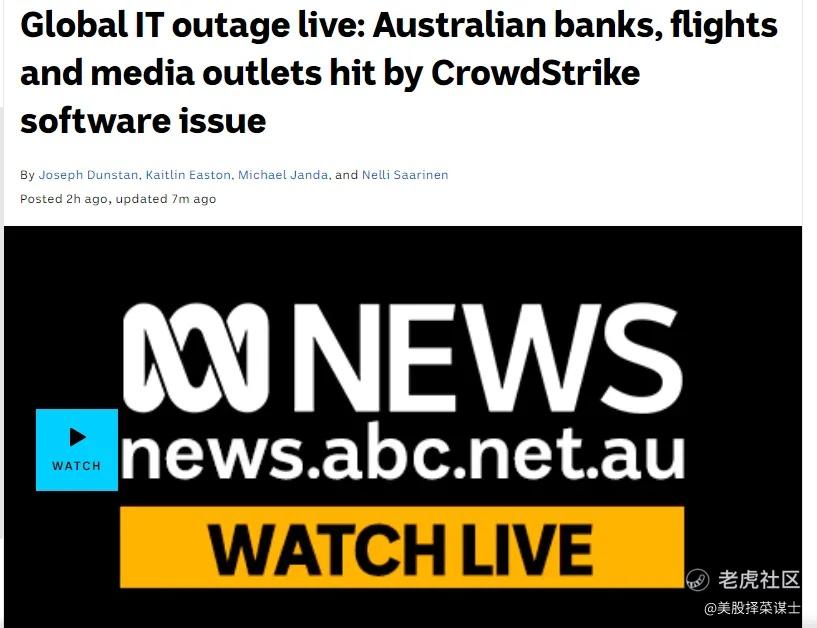Click the Global IT outage headline
The width and height of the screenshot is (817, 628).
(399, 73)
